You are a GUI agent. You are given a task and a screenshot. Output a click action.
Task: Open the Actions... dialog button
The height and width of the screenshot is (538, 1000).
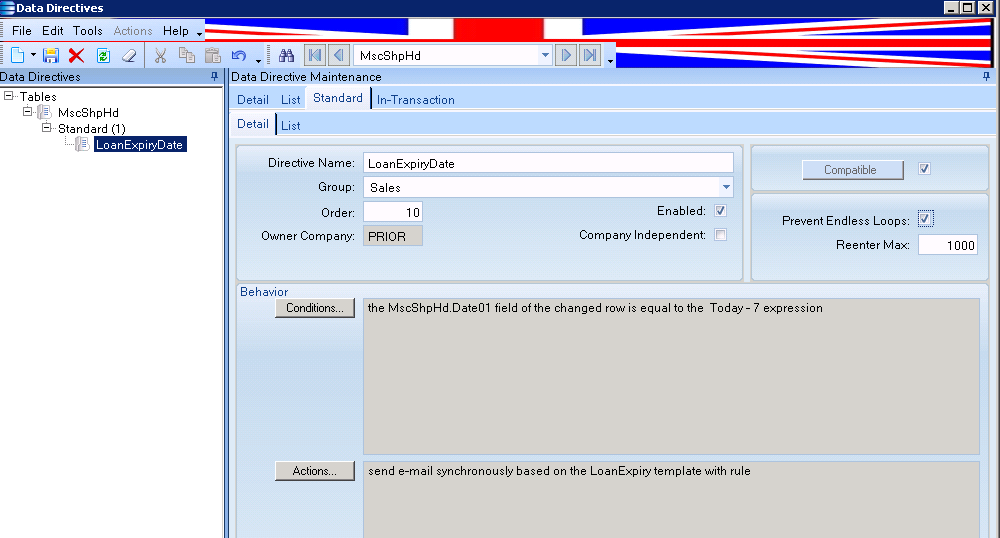(315, 471)
